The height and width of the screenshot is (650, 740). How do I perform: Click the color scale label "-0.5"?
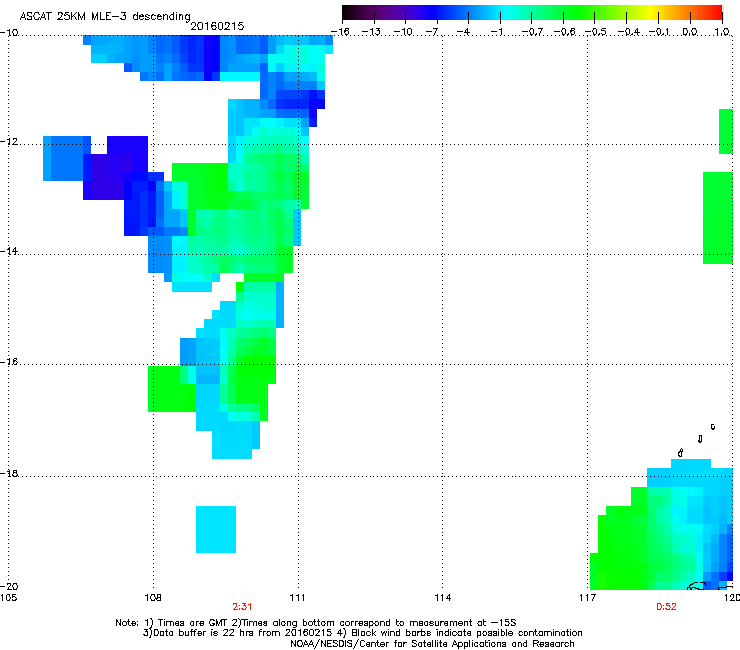[x=596, y=32]
